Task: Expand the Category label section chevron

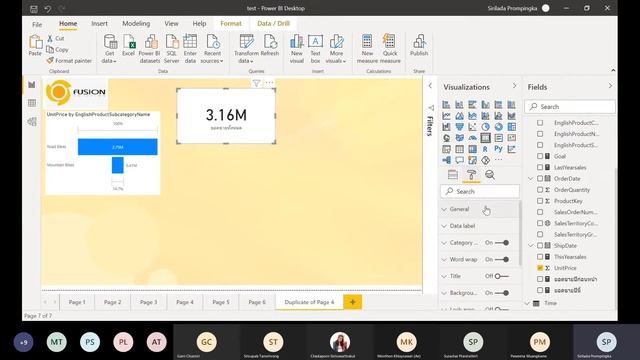Action: pos(444,243)
